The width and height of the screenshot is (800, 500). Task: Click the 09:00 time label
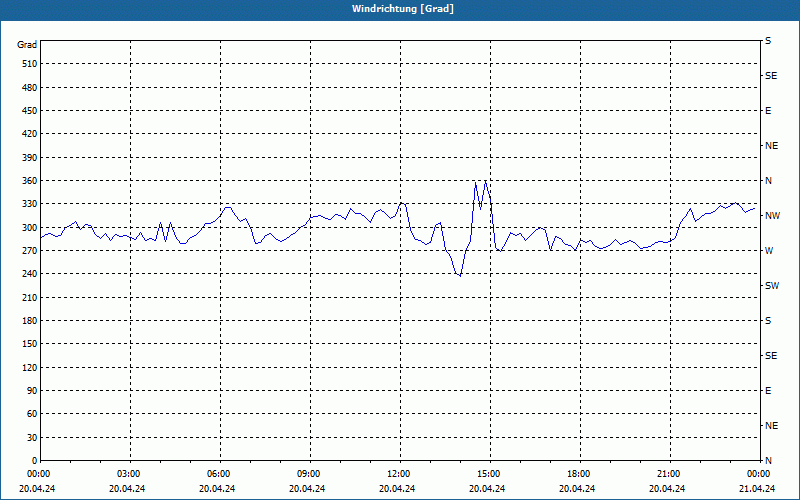[309, 474]
